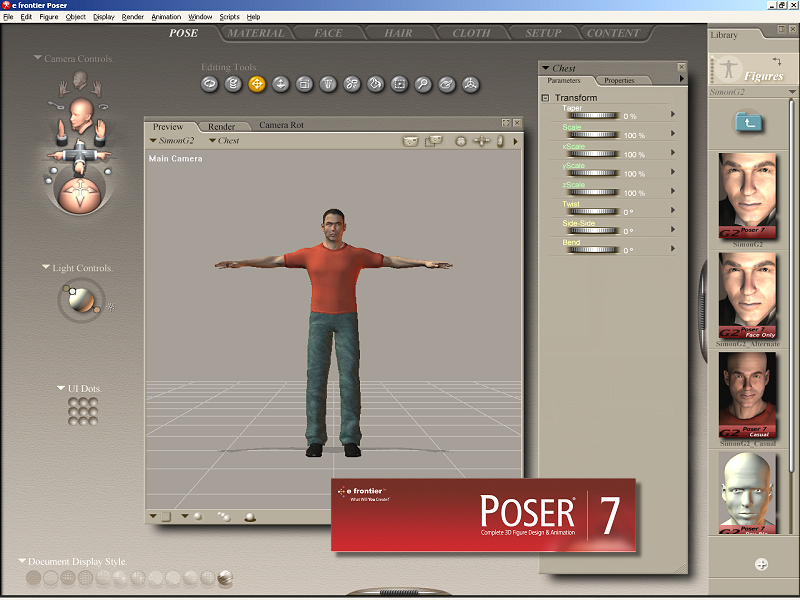Switch to the Render tab

pyautogui.click(x=221, y=126)
